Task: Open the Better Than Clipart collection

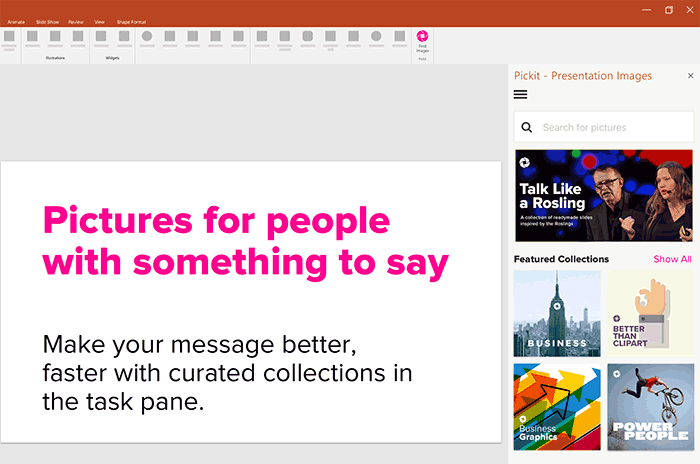Action: [650, 313]
